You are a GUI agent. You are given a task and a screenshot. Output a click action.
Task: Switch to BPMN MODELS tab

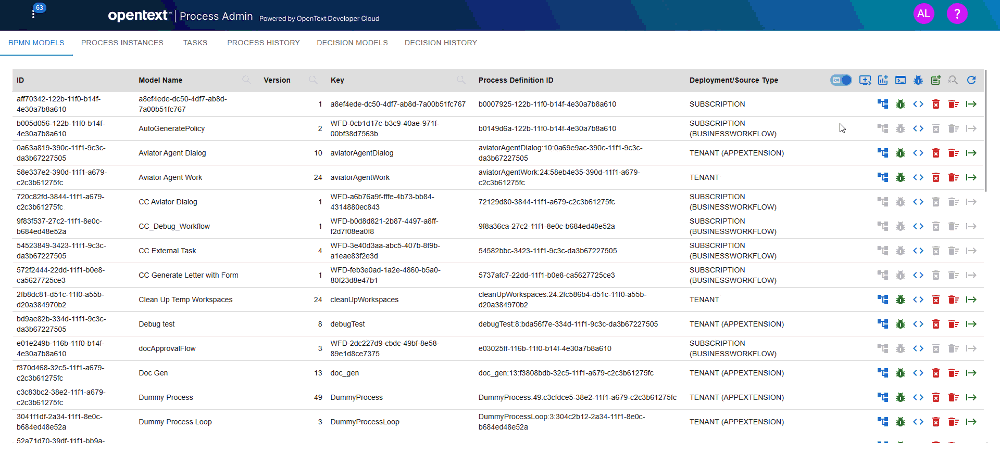[36, 43]
